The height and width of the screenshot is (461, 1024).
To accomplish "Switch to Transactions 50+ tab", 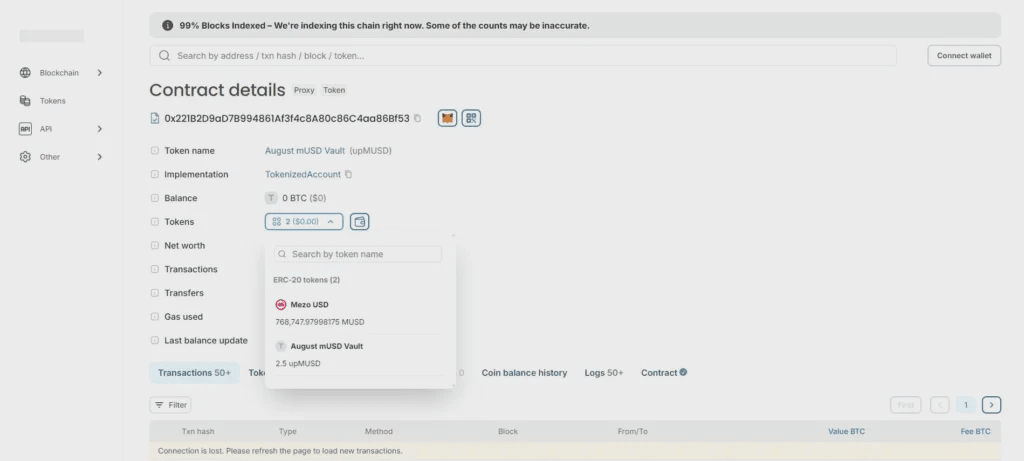I will (x=194, y=373).
